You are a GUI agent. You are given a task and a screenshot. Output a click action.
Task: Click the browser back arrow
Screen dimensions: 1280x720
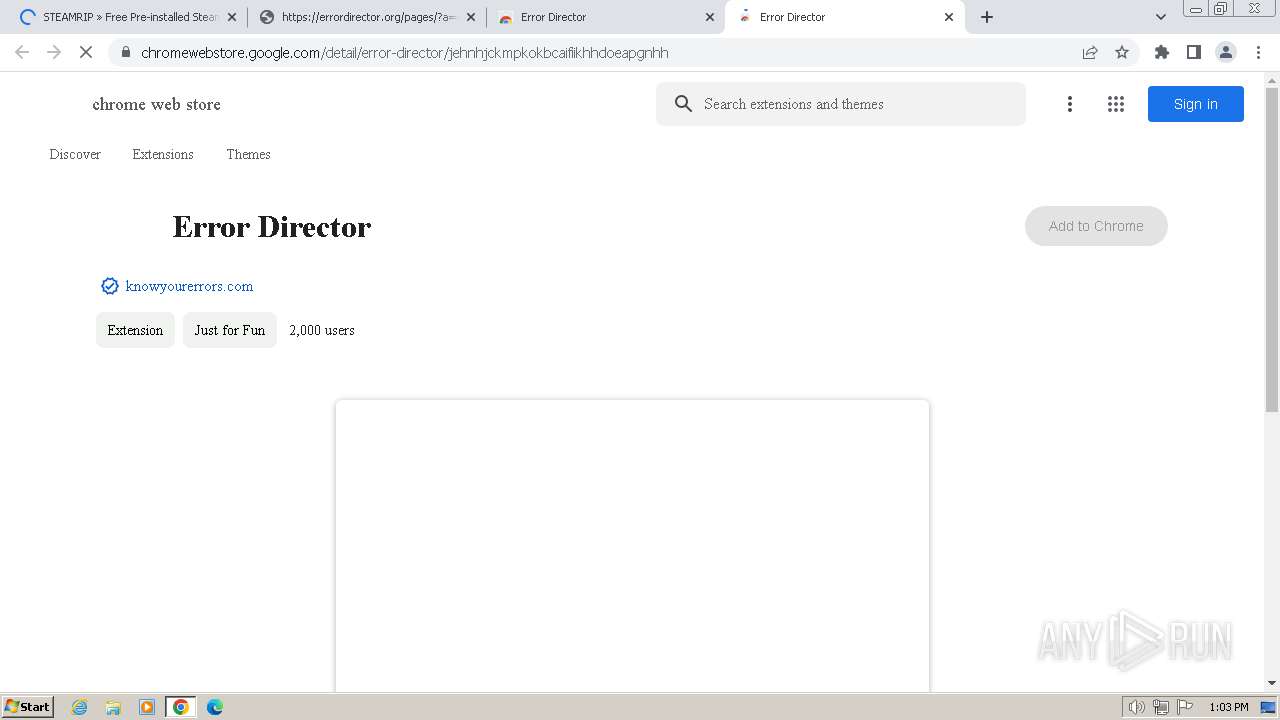(x=22, y=53)
